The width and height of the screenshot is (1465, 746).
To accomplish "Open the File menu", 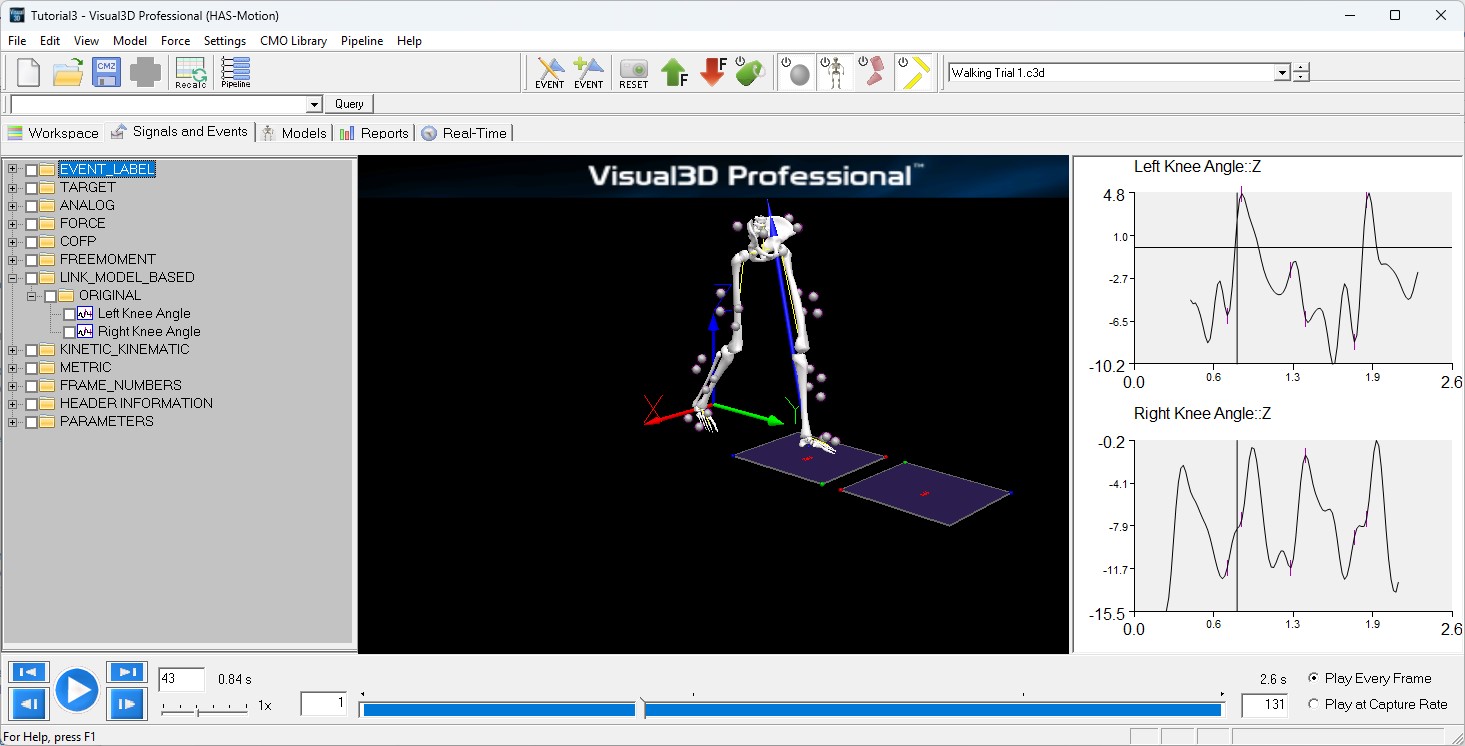I will [x=17, y=41].
